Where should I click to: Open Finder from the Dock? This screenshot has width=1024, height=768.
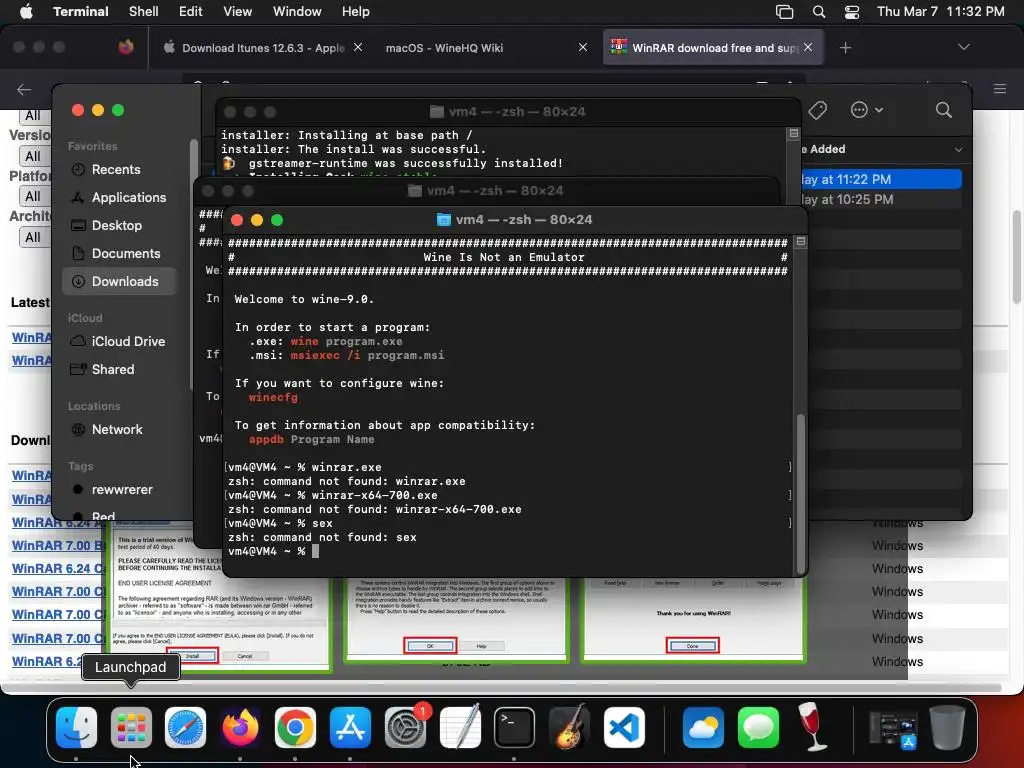[x=76, y=727]
